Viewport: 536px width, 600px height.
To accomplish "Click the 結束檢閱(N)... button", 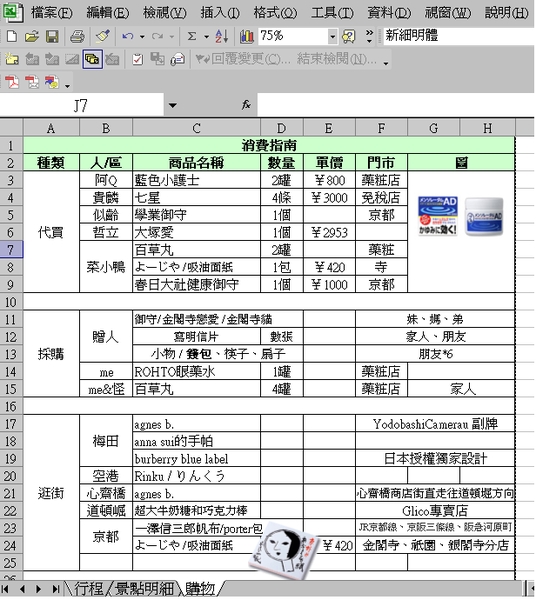I will (337, 59).
